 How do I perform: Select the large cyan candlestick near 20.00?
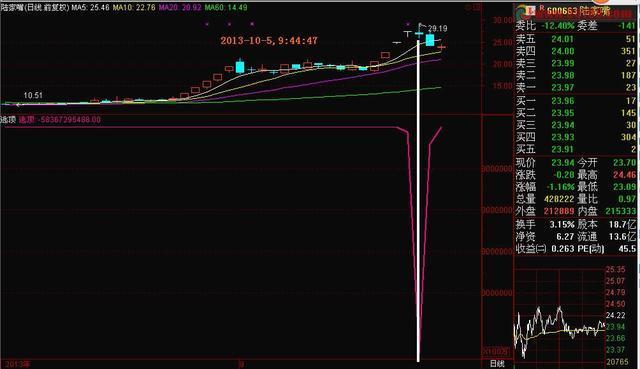pos(240,66)
